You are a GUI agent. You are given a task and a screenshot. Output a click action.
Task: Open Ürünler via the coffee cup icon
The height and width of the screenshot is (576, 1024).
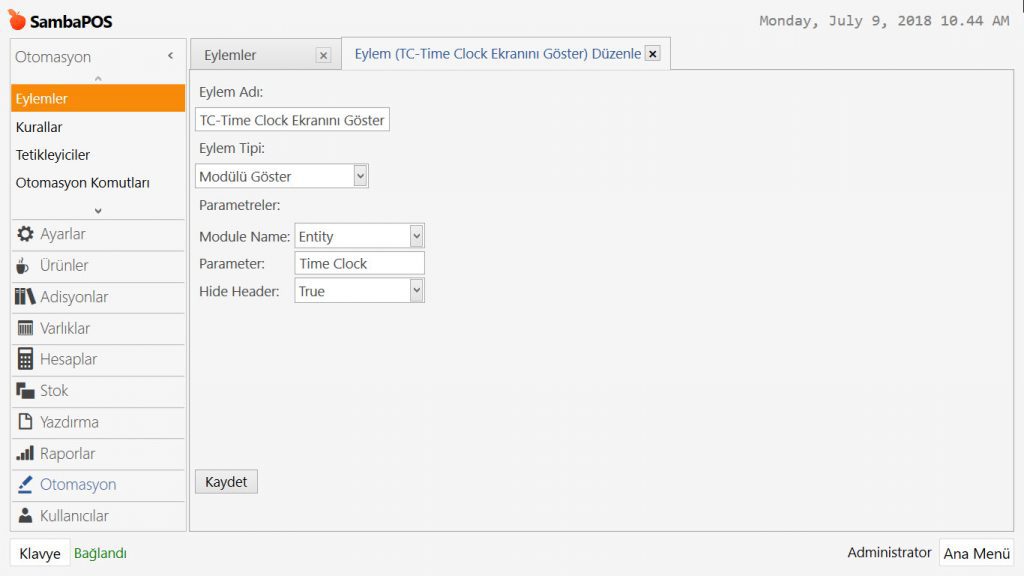pyautogui.click(x=26, y=266)
